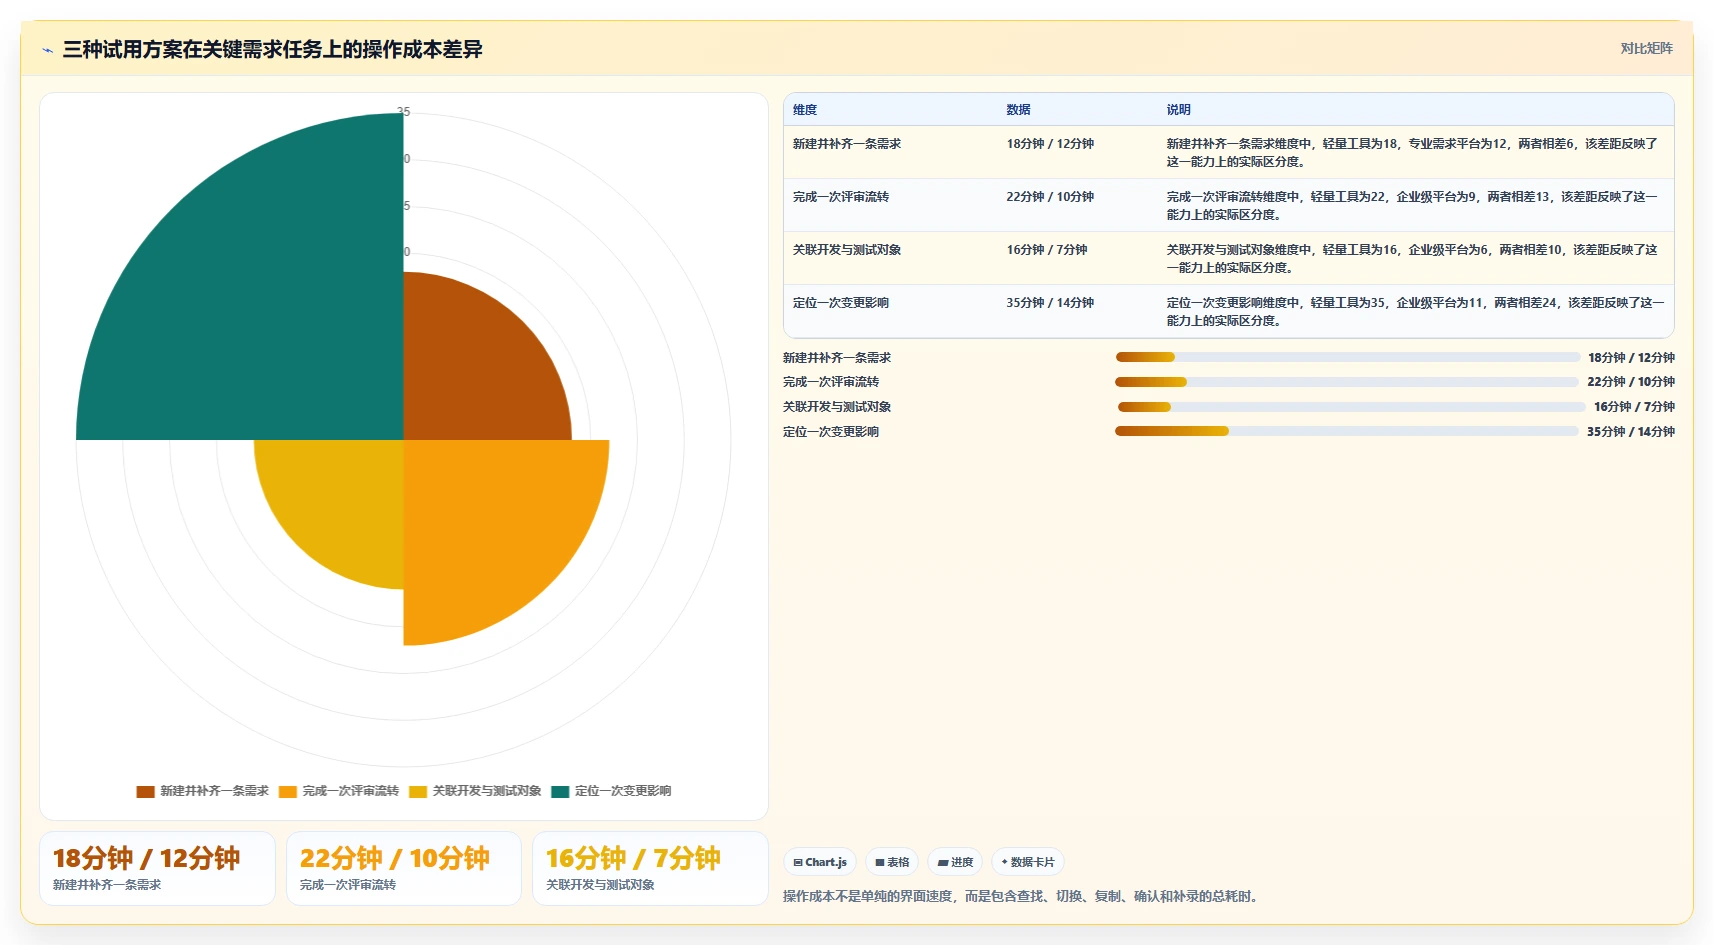
Task: Click the 新建并补齐一条需求 progress bar
Action: click(1347, 357)
